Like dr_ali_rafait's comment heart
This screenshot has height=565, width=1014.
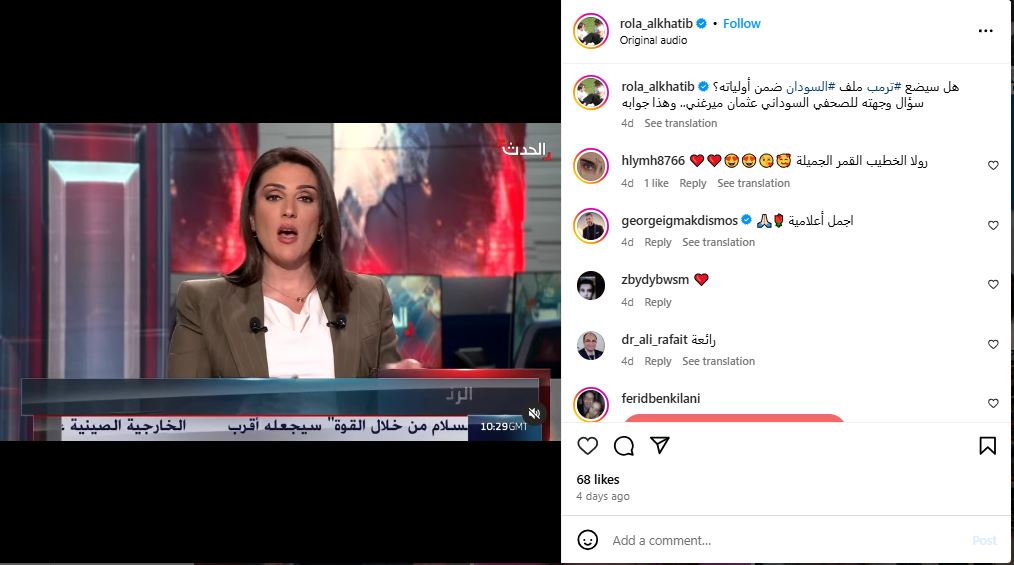coord(993,344)
